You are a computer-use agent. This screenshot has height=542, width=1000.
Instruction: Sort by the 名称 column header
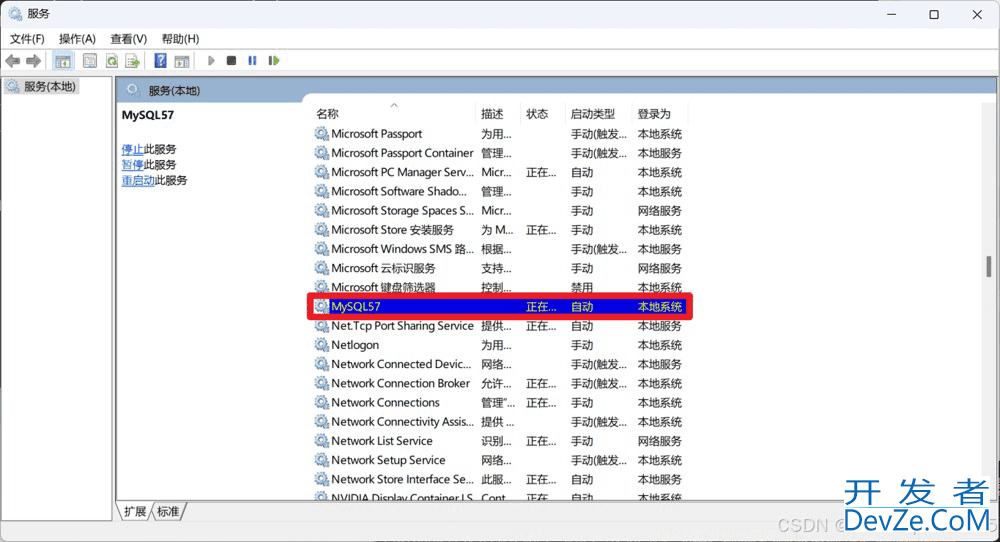[327, 114]
